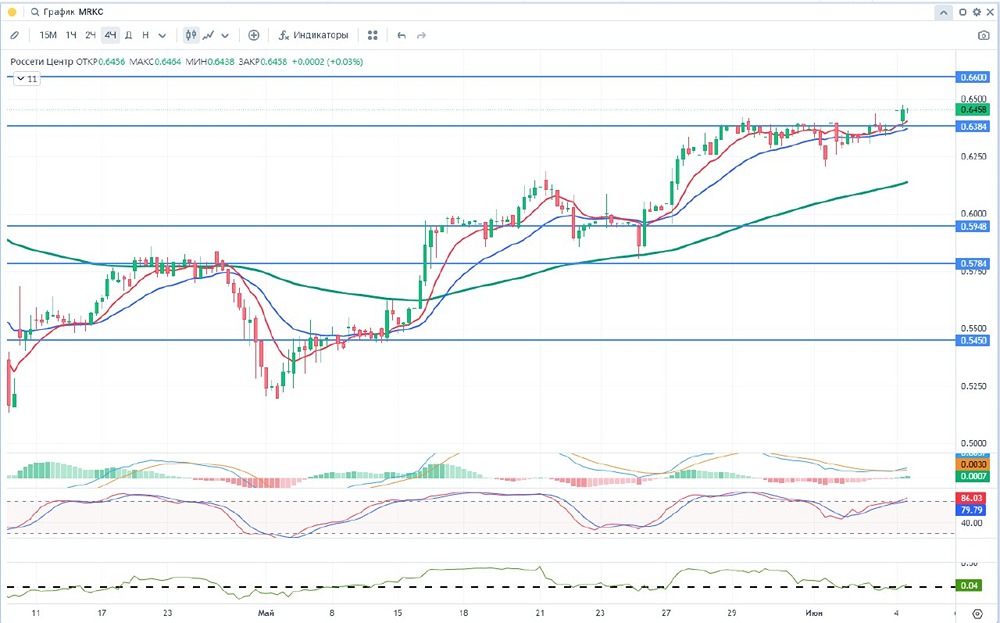Click the ОТКР 0.6456 open value
The width and height of the screenshot is (1000, 623).
point(100,62)
